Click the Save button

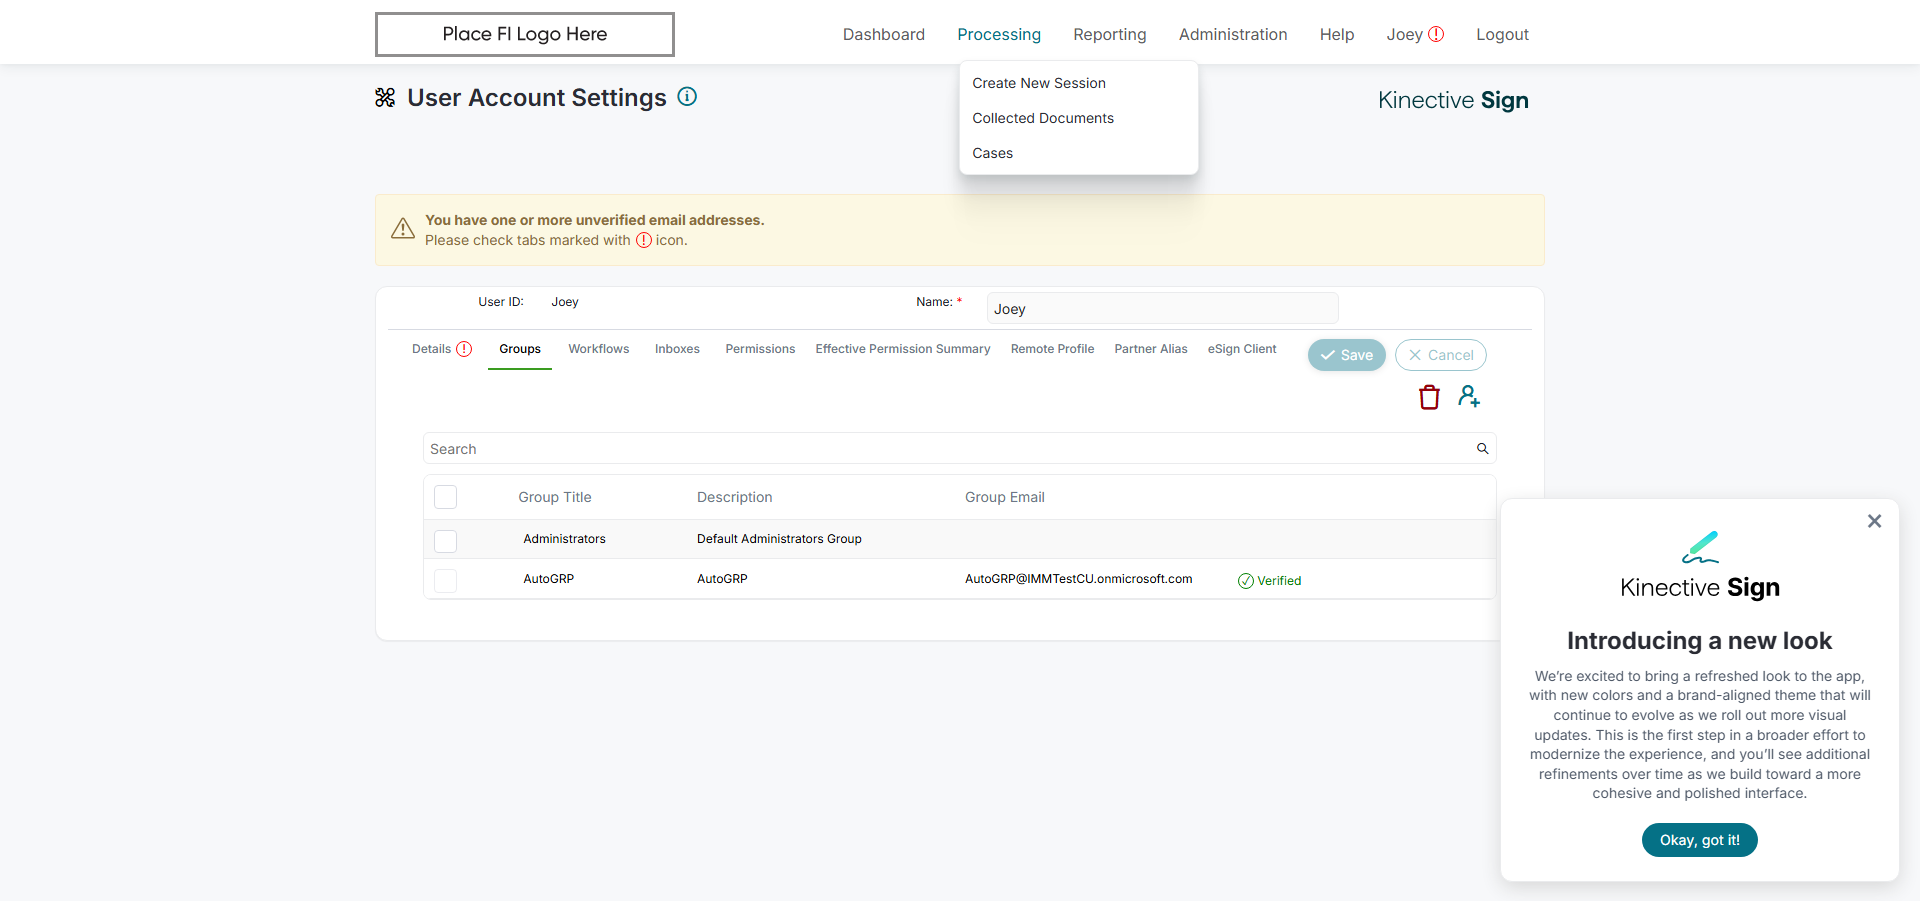tap(1347, 355)
